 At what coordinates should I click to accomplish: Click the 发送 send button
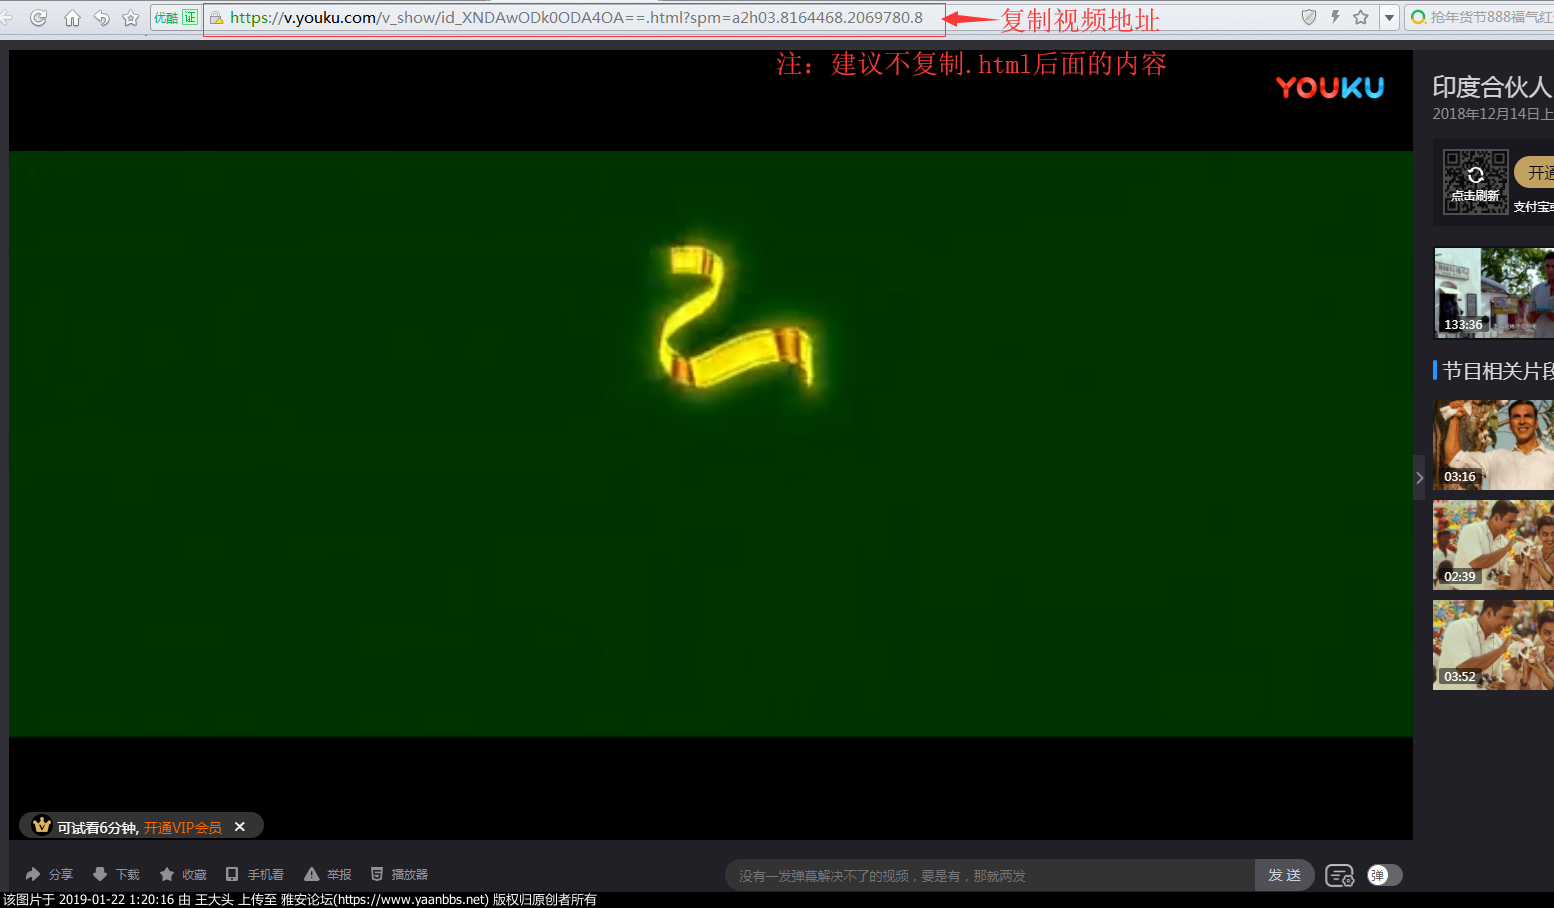tap(1285, 875)
